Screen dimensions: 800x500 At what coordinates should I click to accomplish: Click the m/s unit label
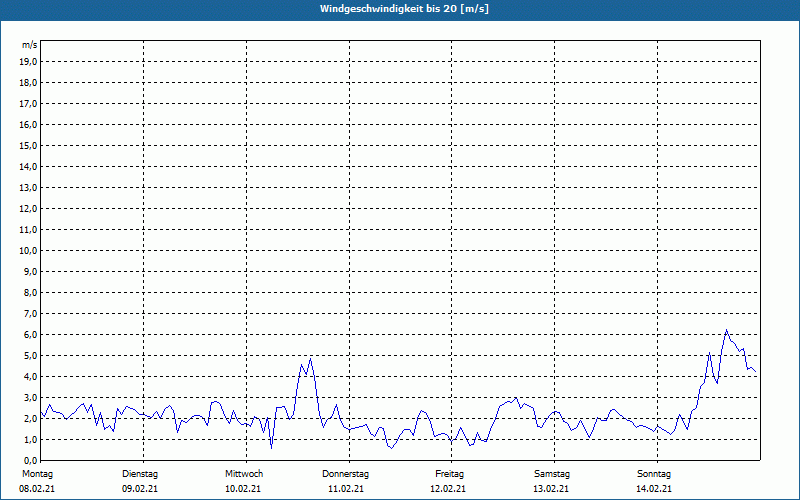click(x=29, y=45)
